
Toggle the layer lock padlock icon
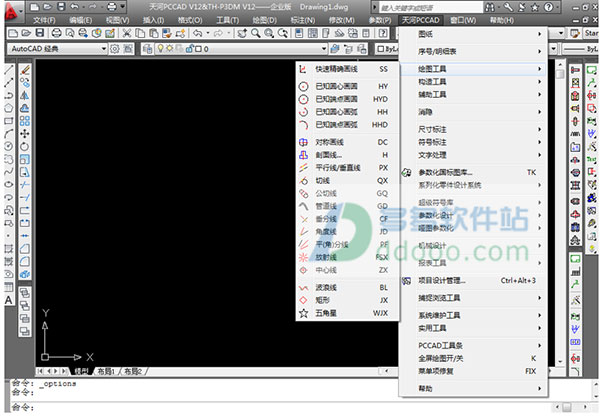click(189, 49)
